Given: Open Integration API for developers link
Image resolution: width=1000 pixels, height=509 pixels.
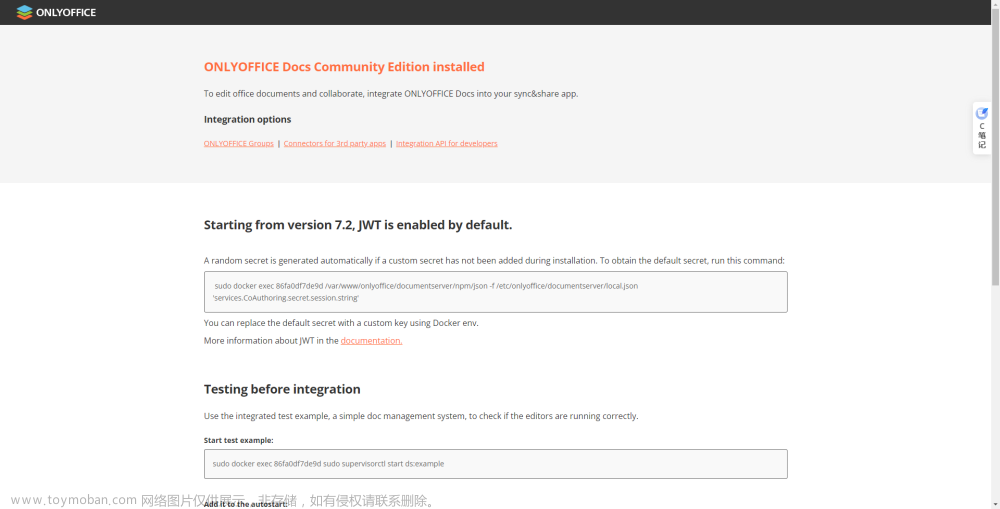Looking at the screenshot, I should [x=446, y=144].
